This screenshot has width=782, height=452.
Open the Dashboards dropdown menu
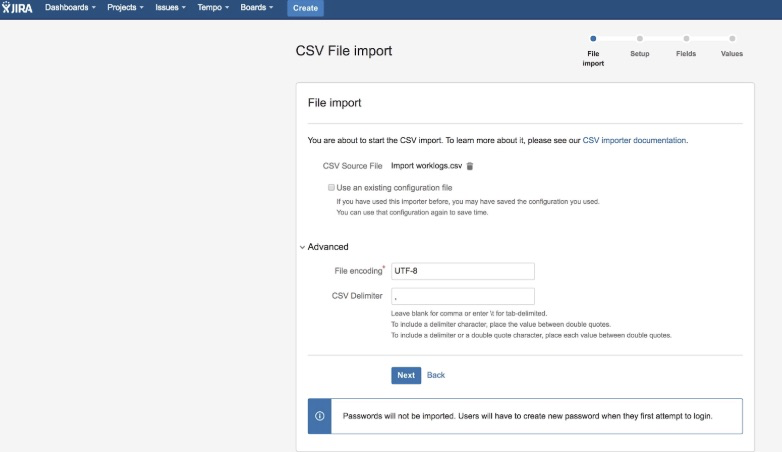click(x=70, y=8)
